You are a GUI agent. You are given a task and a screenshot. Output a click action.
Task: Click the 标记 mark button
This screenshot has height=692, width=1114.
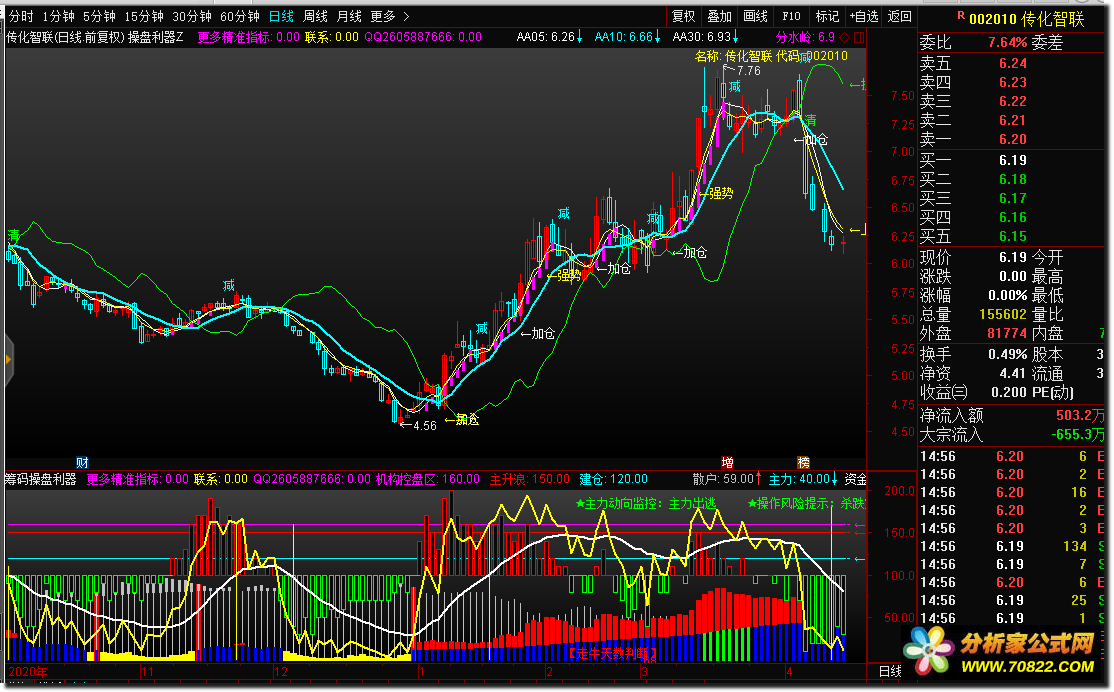pyautogui.click(x=827, y=16)
